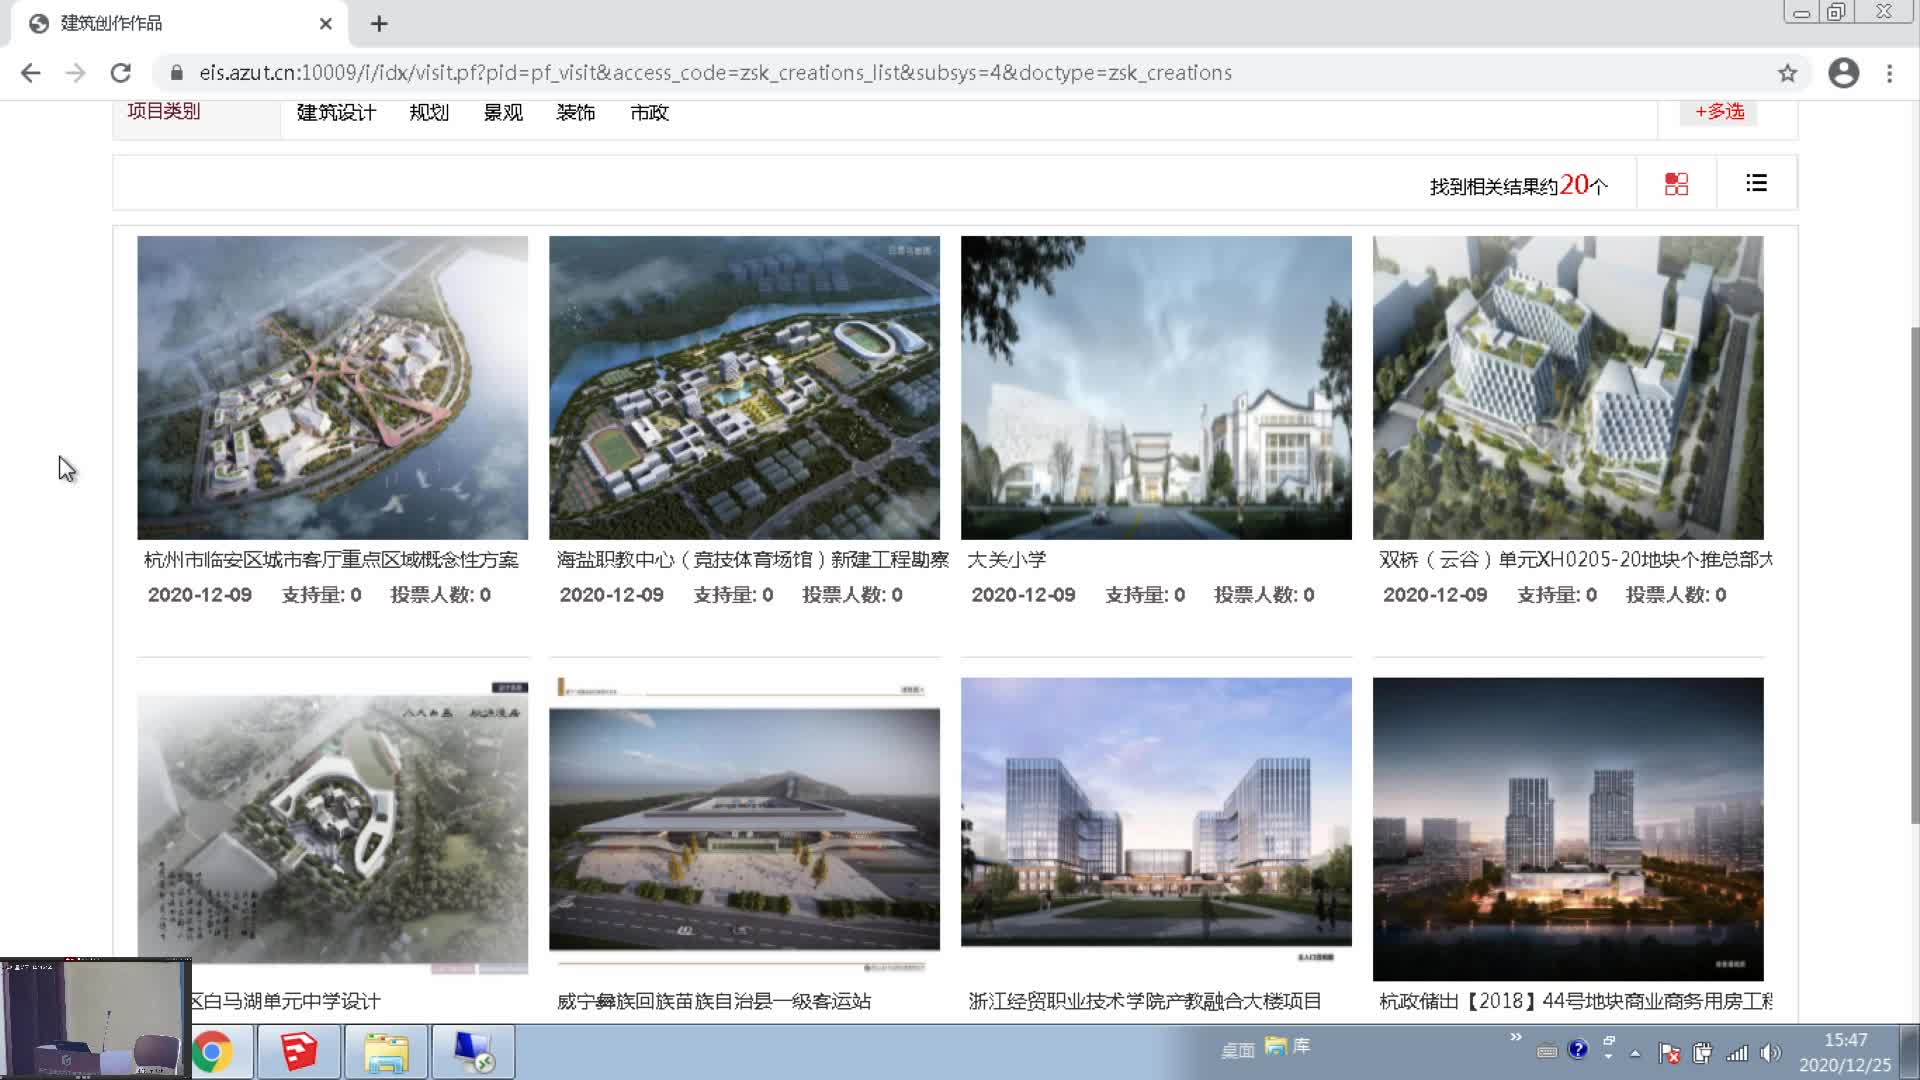Open 双桥(云谷)单元XH0205-20地块 title link
The image size is (1920, 1080).
point(1576,560)
